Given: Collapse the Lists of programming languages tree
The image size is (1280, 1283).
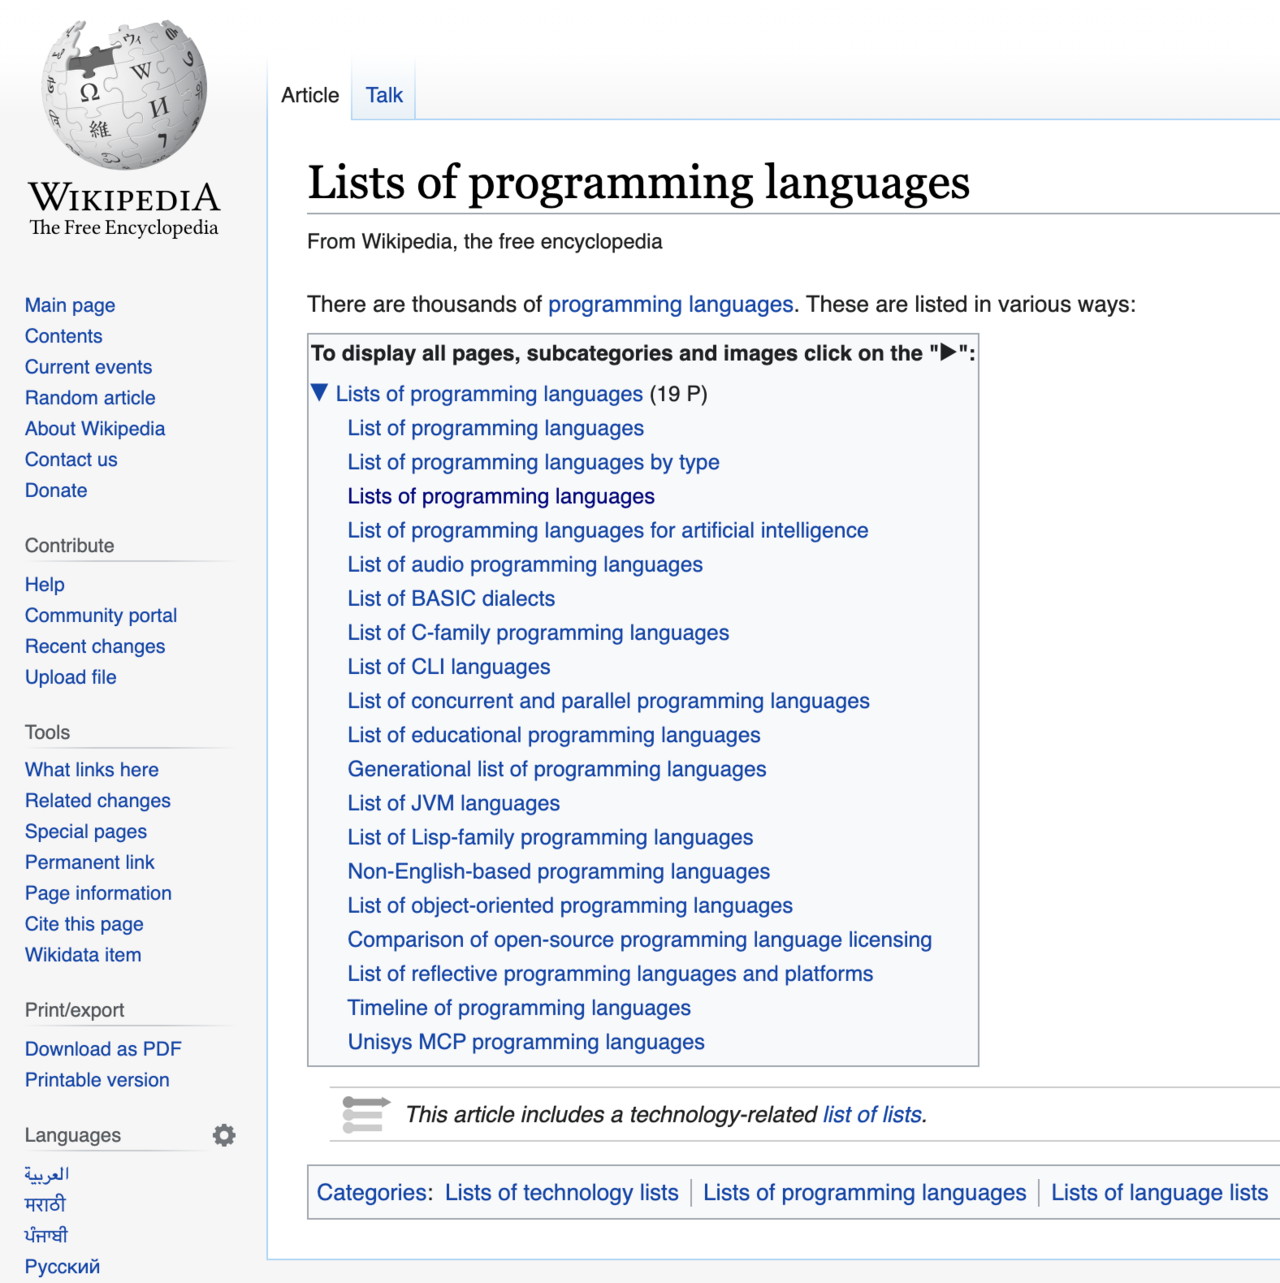Looking at the screenshot, I should point(319,393).
